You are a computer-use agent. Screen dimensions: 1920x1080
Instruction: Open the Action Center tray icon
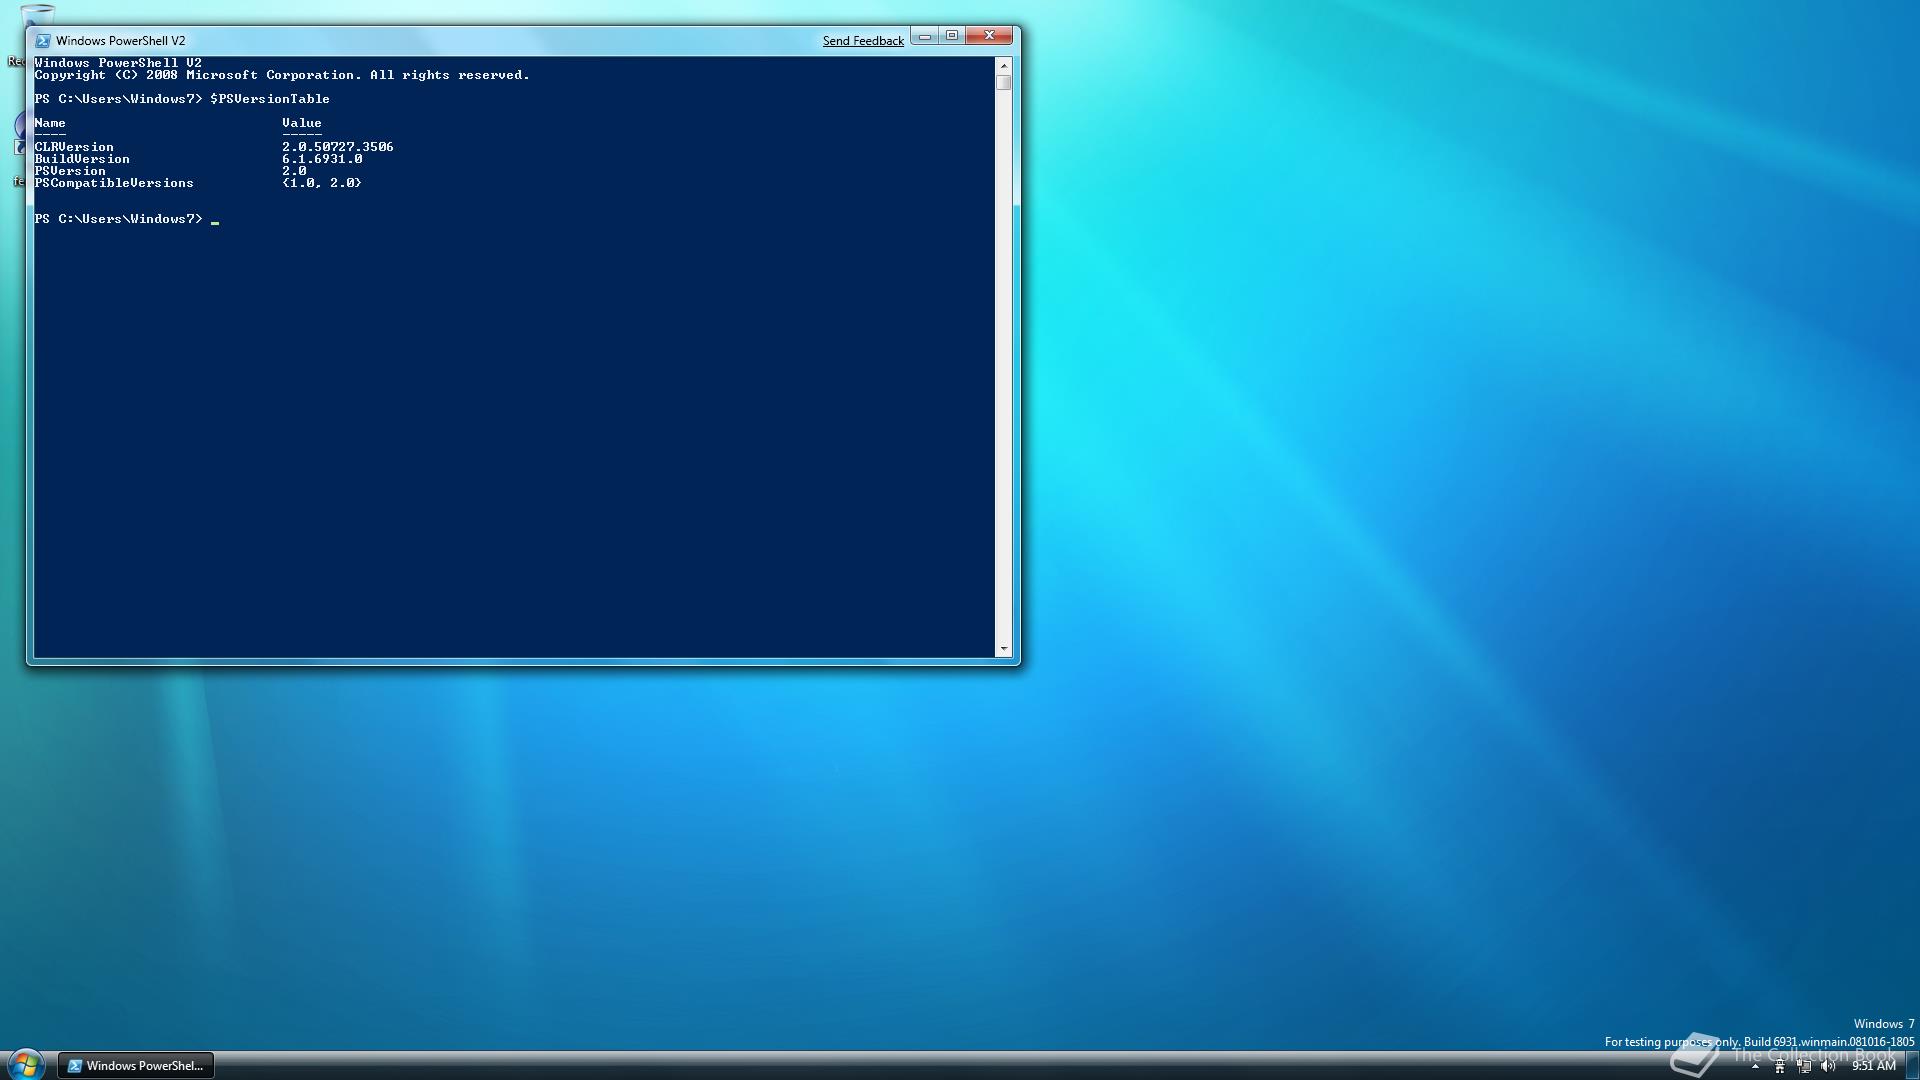(1780, 1067)
